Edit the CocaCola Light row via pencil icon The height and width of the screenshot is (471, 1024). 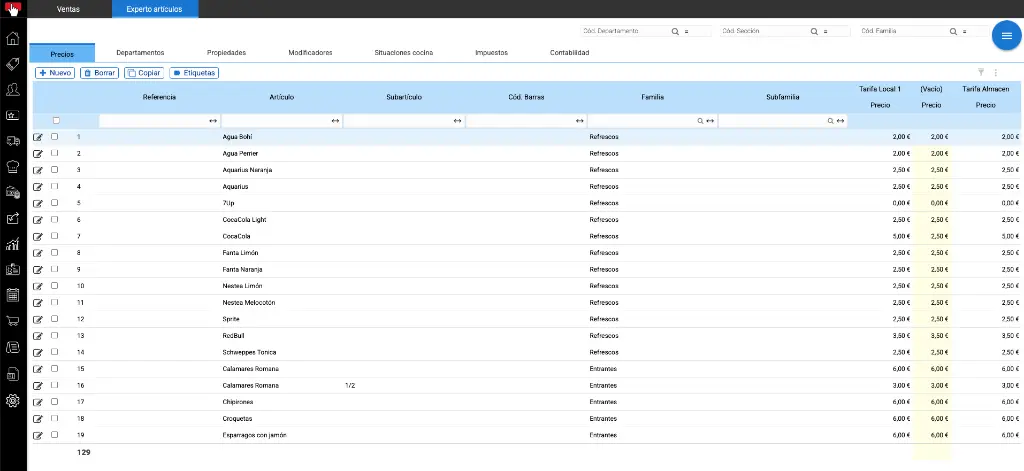point(38,220)
